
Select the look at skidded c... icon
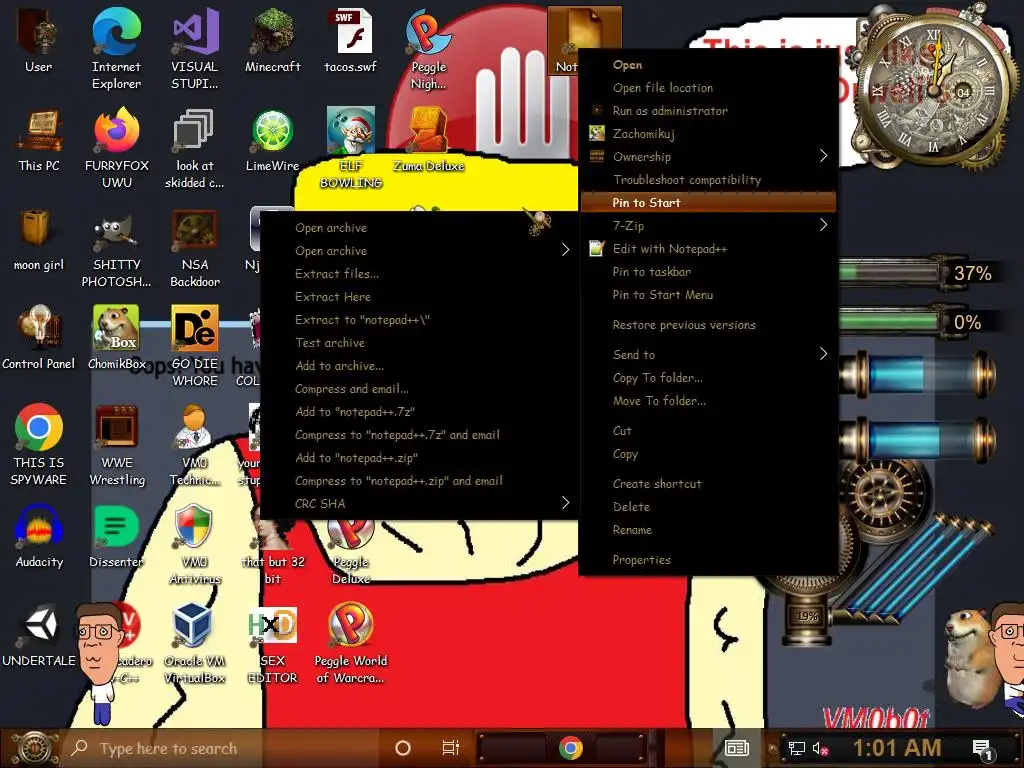pyautogui.click(x=195, y=148)
